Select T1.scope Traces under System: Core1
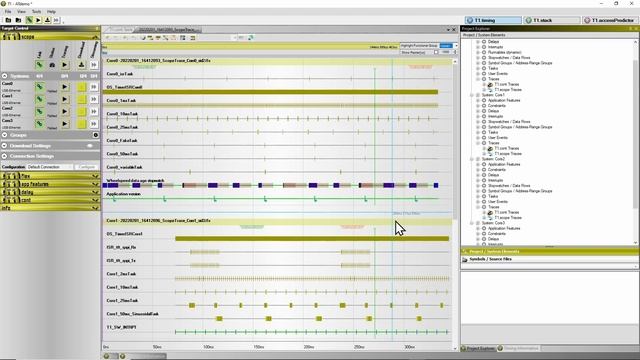640x360 pixels. point(508,153)
